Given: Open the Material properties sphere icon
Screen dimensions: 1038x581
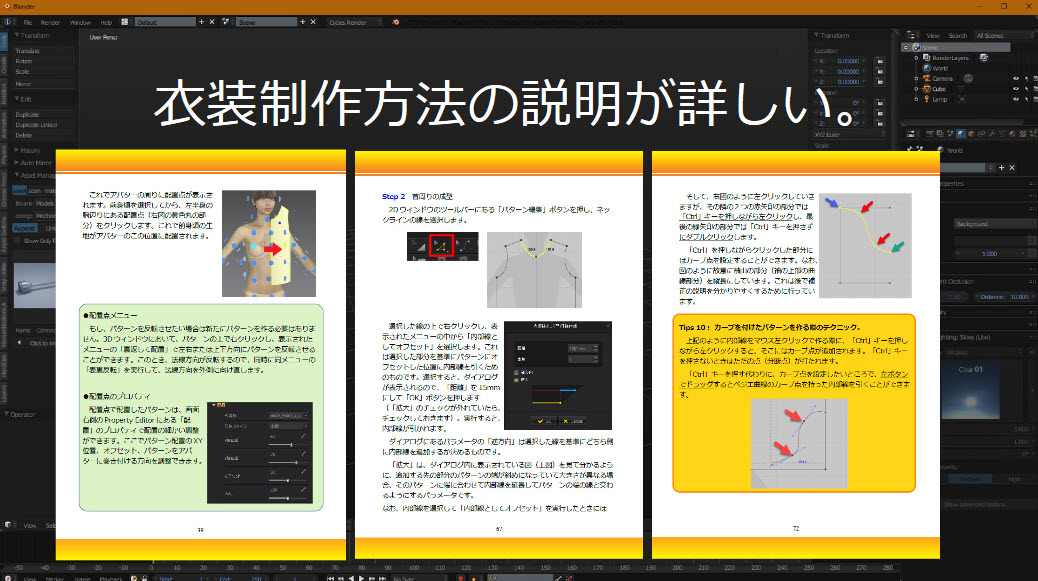Looking at the screenshot, I should [1012, 134].
